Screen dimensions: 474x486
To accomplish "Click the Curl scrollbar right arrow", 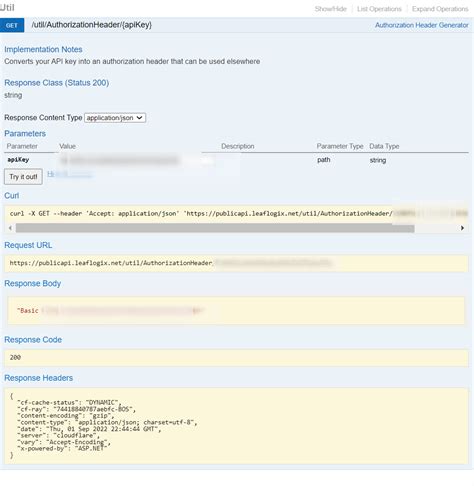I will [x=462, y=228].
